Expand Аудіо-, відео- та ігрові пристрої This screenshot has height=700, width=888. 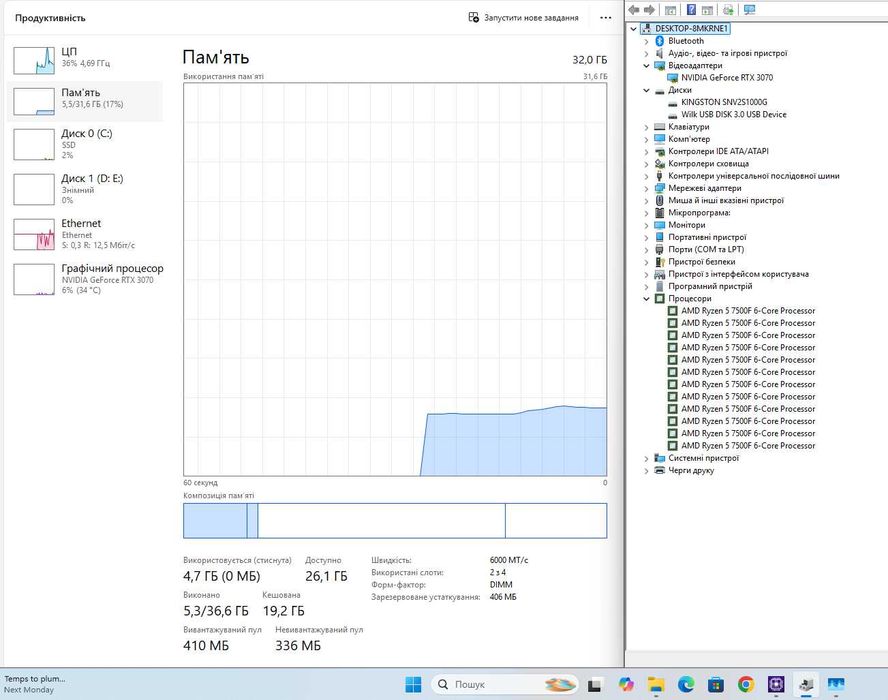point(646,54)
